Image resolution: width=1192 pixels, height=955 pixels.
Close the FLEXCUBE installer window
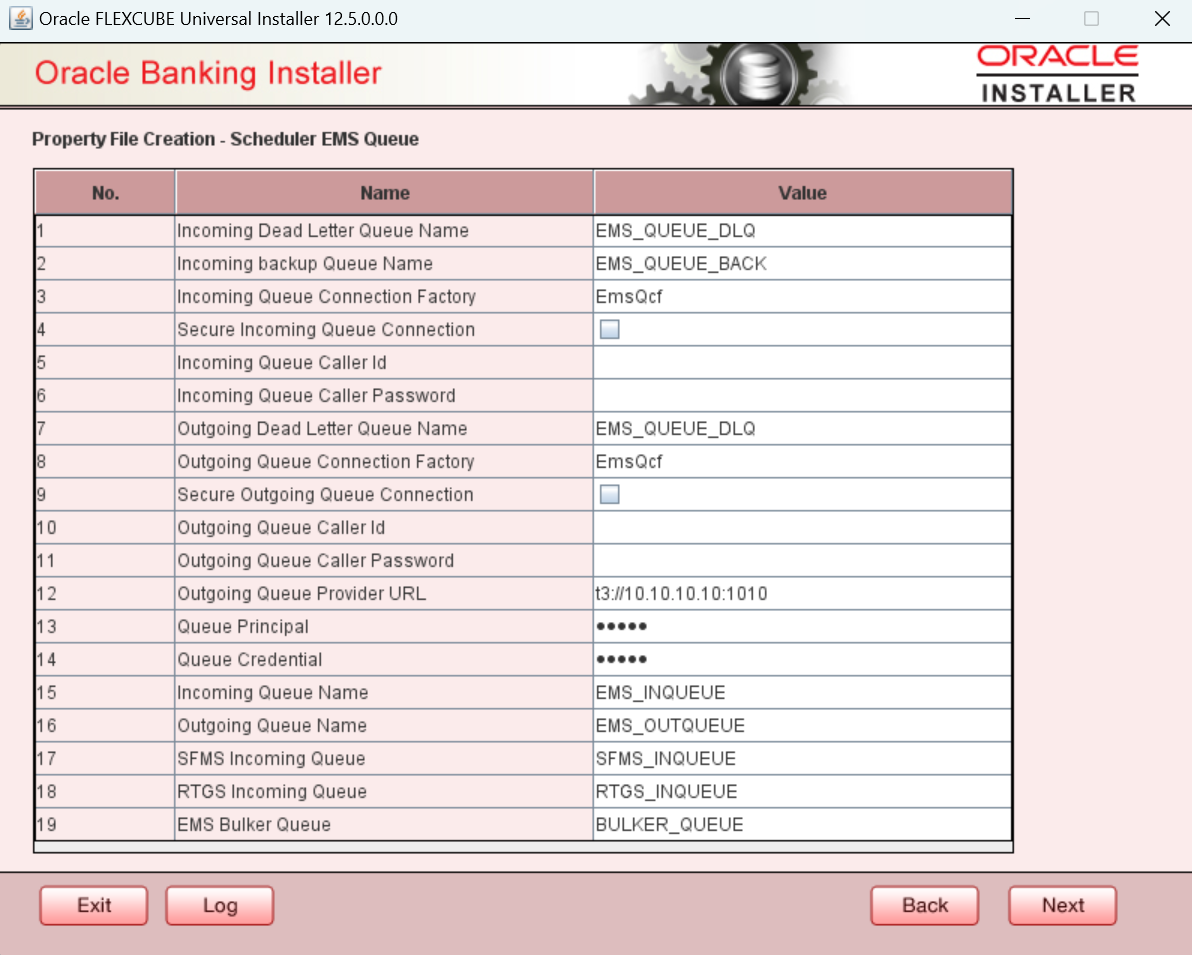pos(1162,18)
